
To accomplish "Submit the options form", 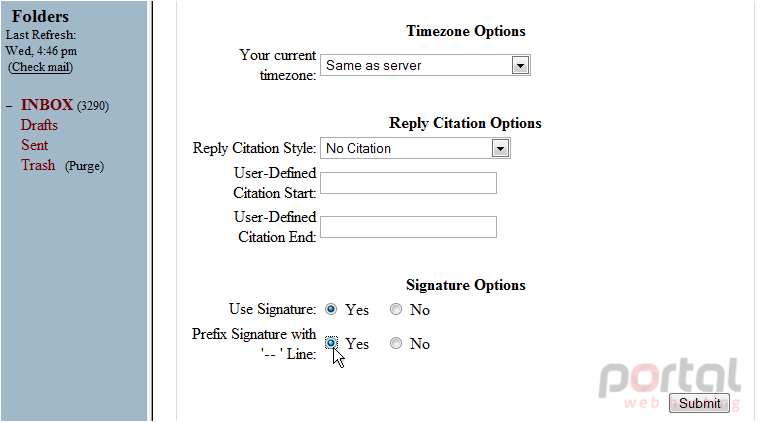I will 699,403.
